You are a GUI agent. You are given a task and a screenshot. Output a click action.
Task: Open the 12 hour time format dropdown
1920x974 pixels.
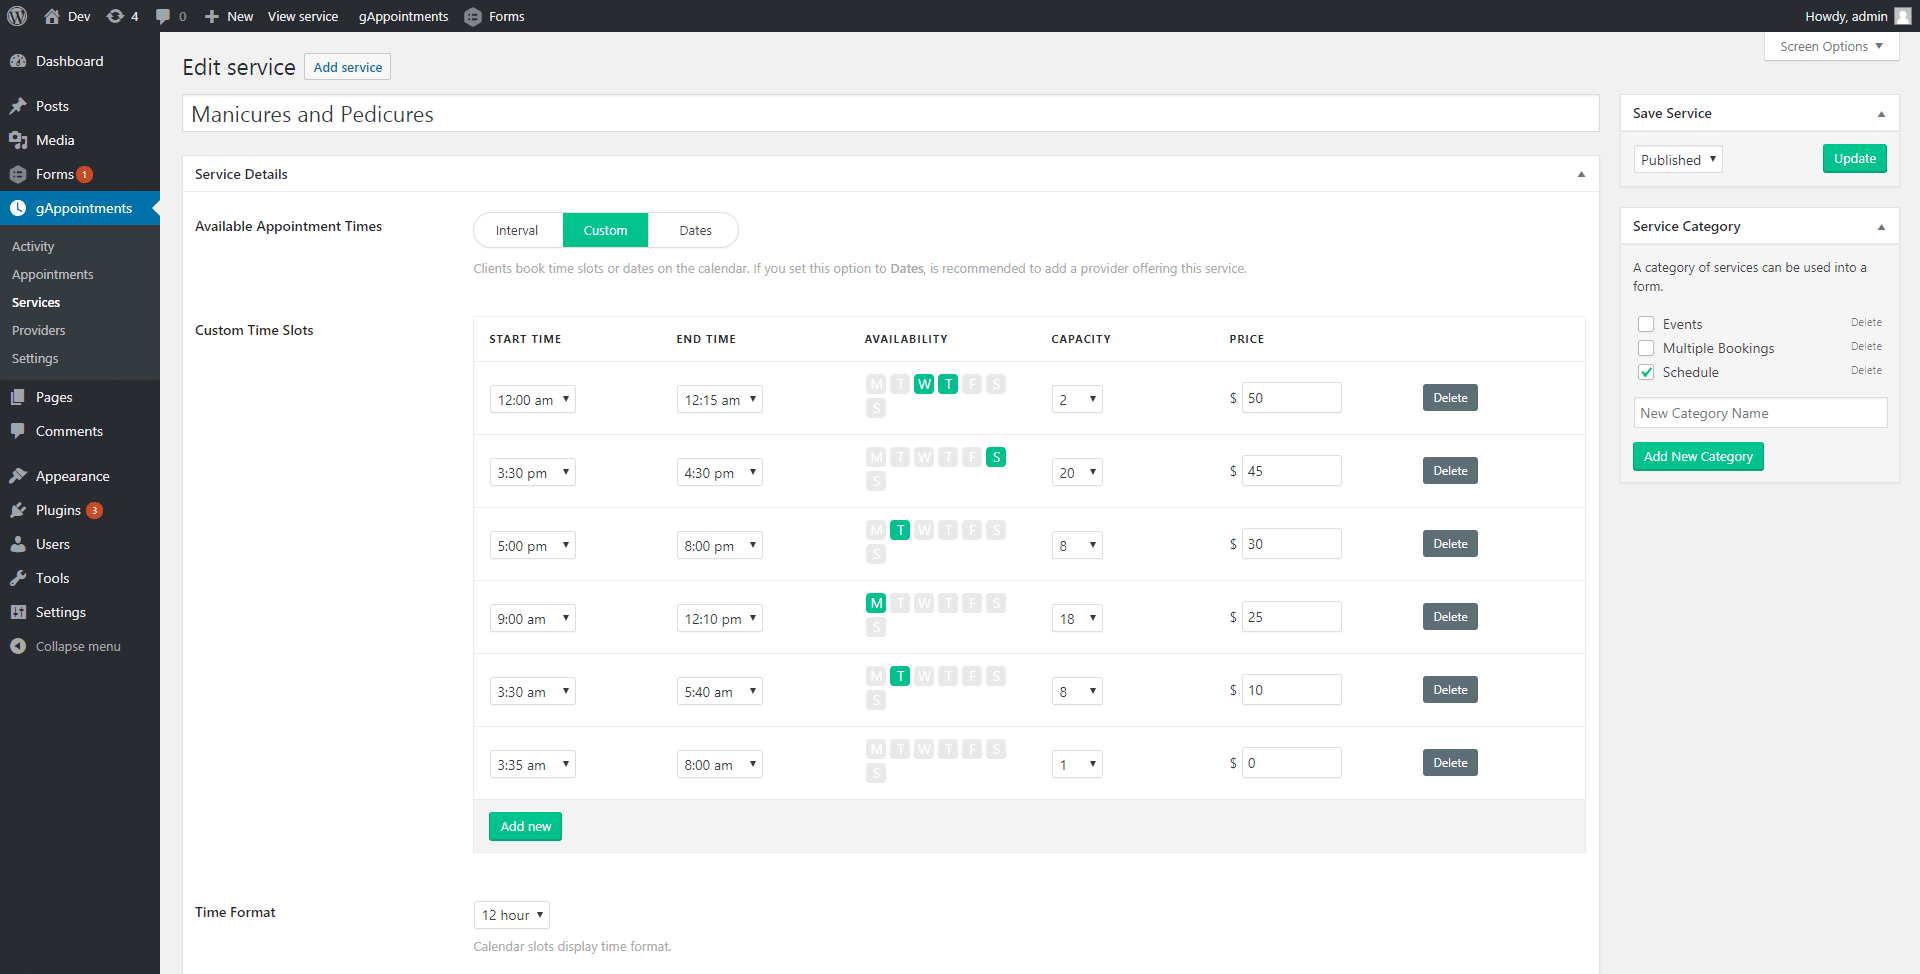[511, 915]
